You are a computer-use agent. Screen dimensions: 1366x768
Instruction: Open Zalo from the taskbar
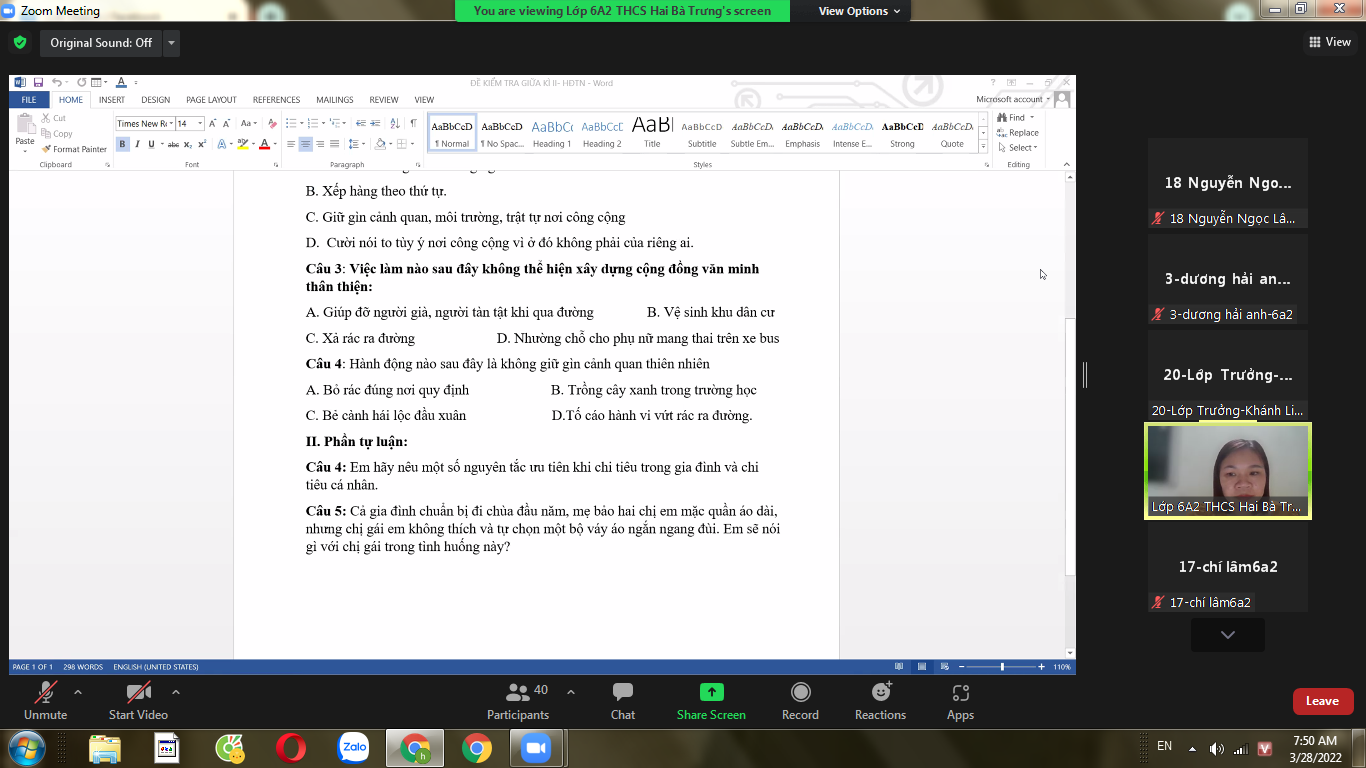354,747
